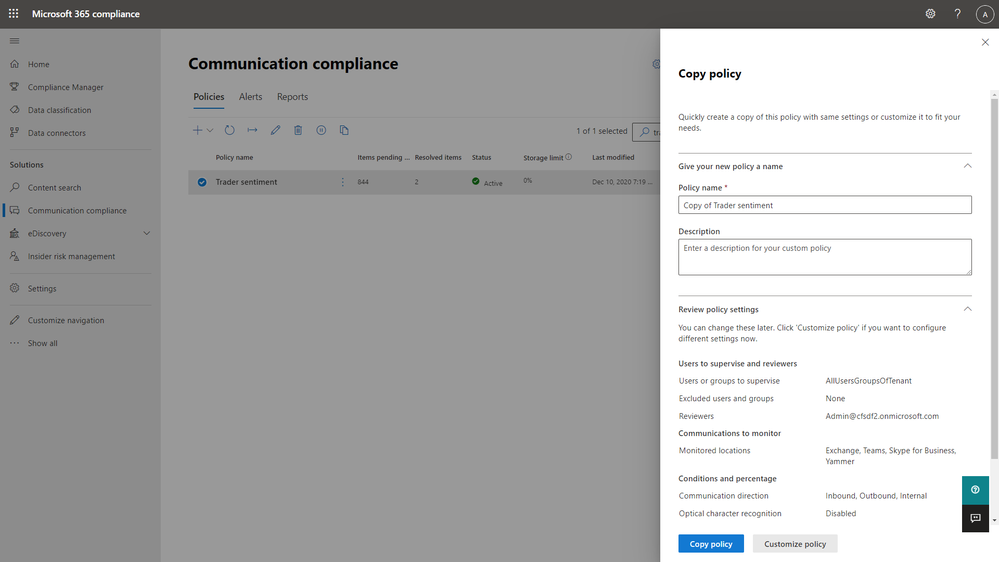Collapse the navigation hamburger menu
The width and height of the screenshot is (999, 562).
click(14, 41)
